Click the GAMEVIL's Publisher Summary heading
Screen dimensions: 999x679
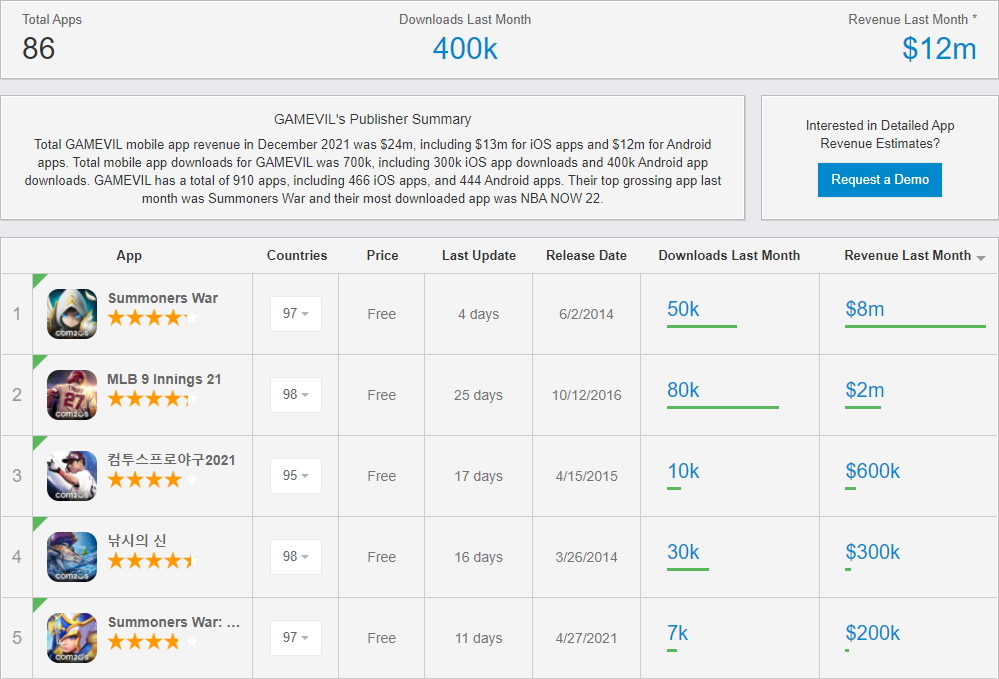tap(373, 119)
